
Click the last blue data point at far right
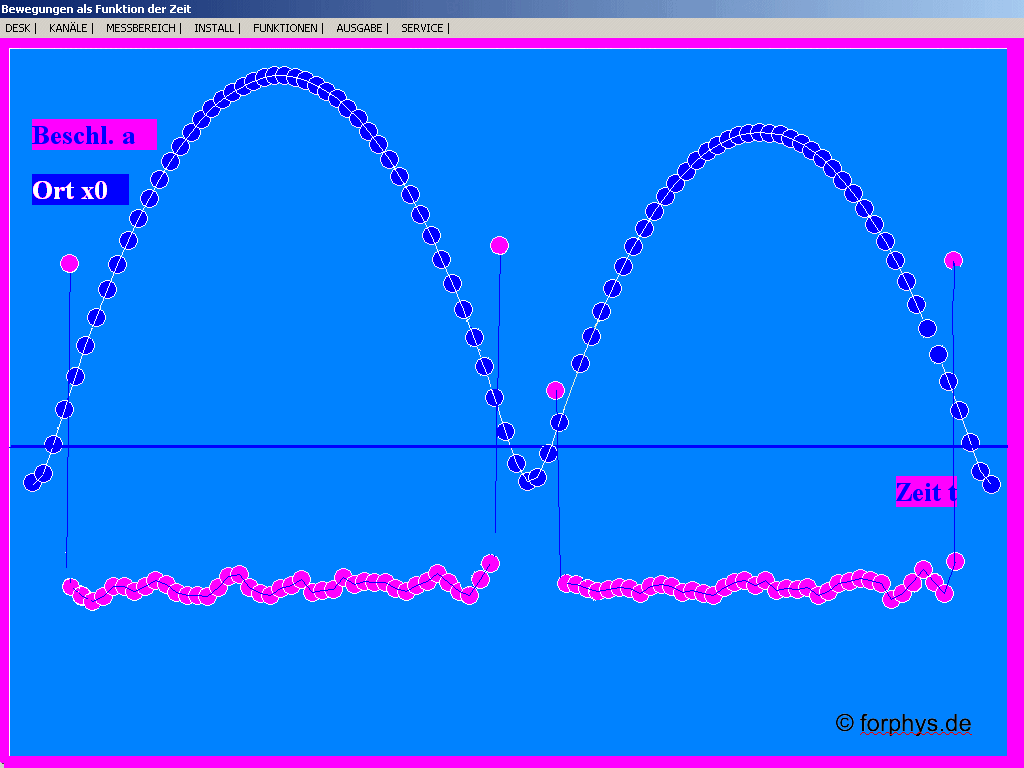(991, 484)
